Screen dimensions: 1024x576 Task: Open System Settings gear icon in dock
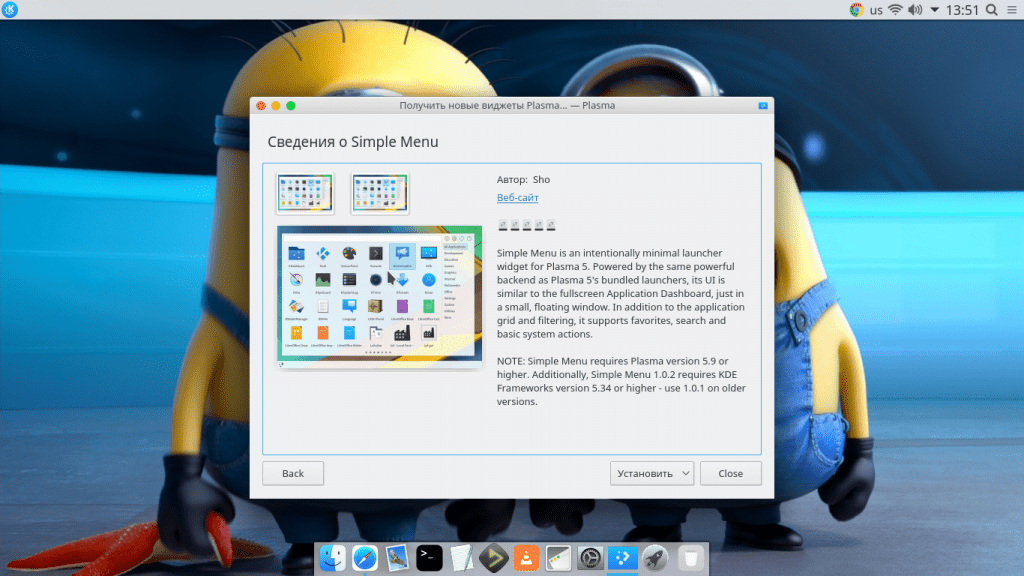[590, 558]
